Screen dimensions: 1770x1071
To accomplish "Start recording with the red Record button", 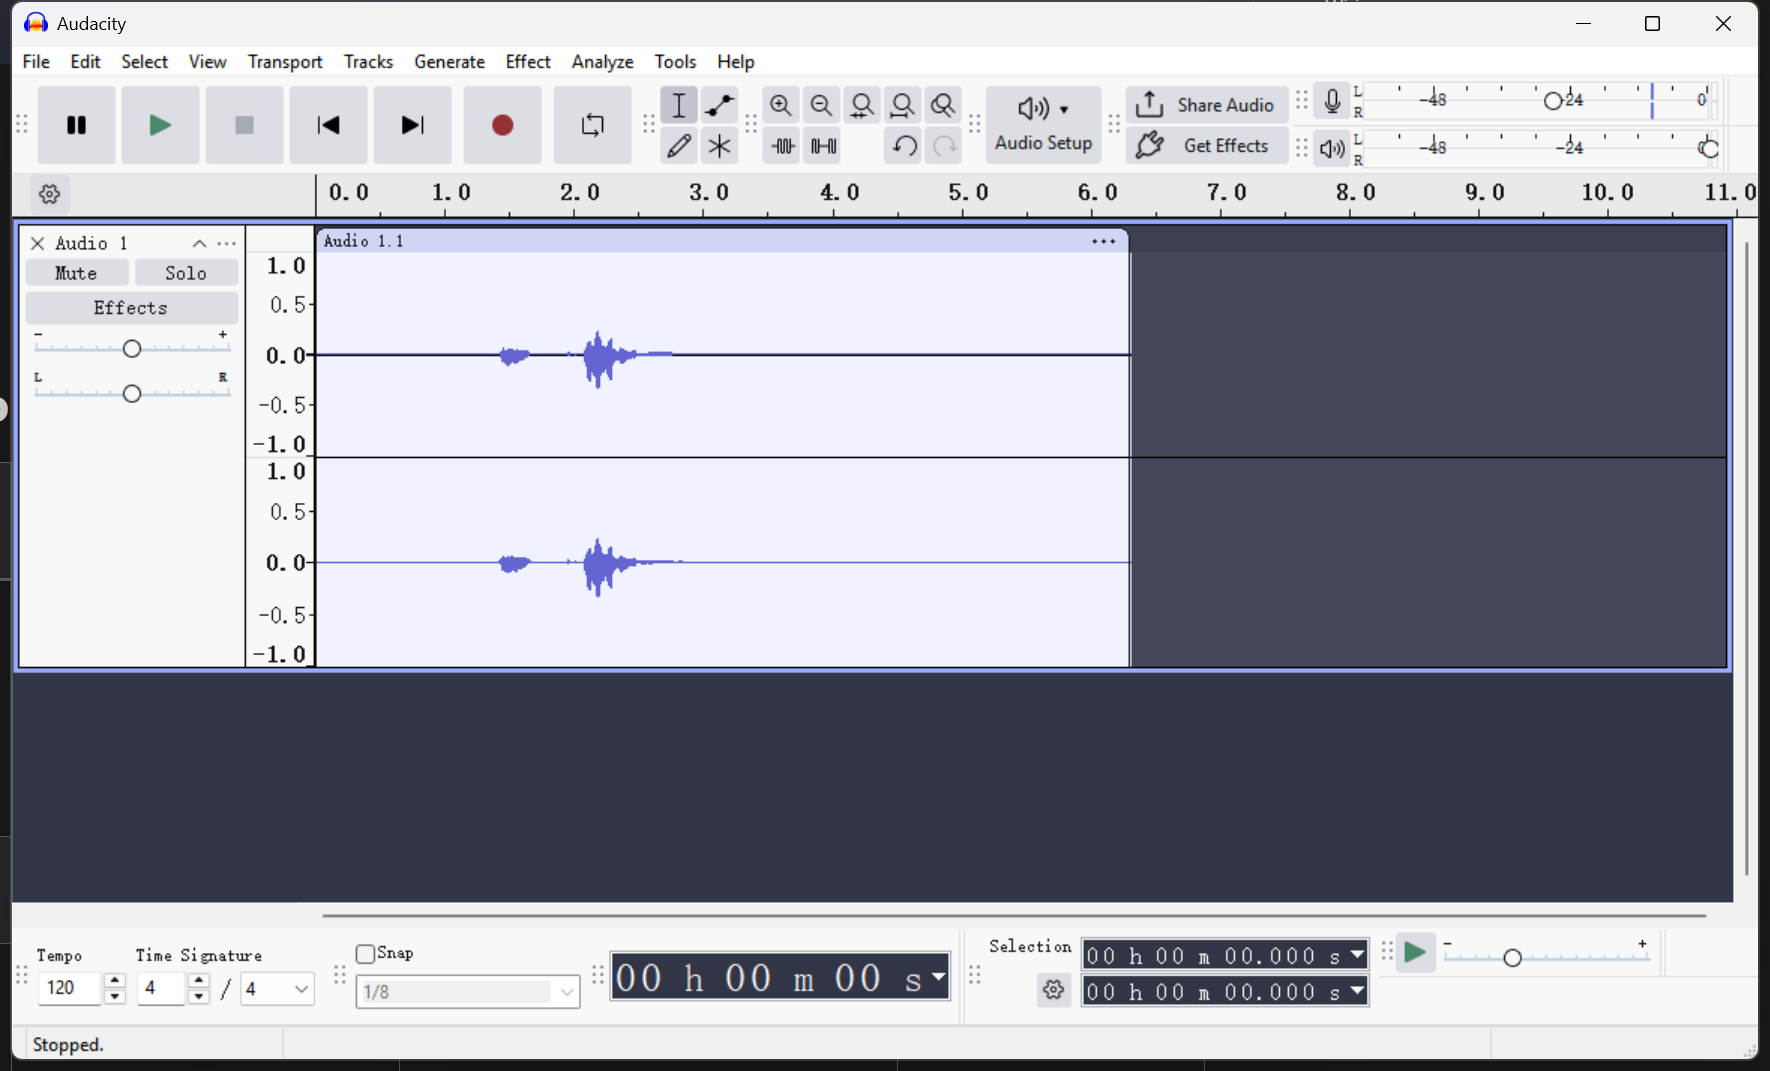I will pyautogui.click(x=502, y=125).
